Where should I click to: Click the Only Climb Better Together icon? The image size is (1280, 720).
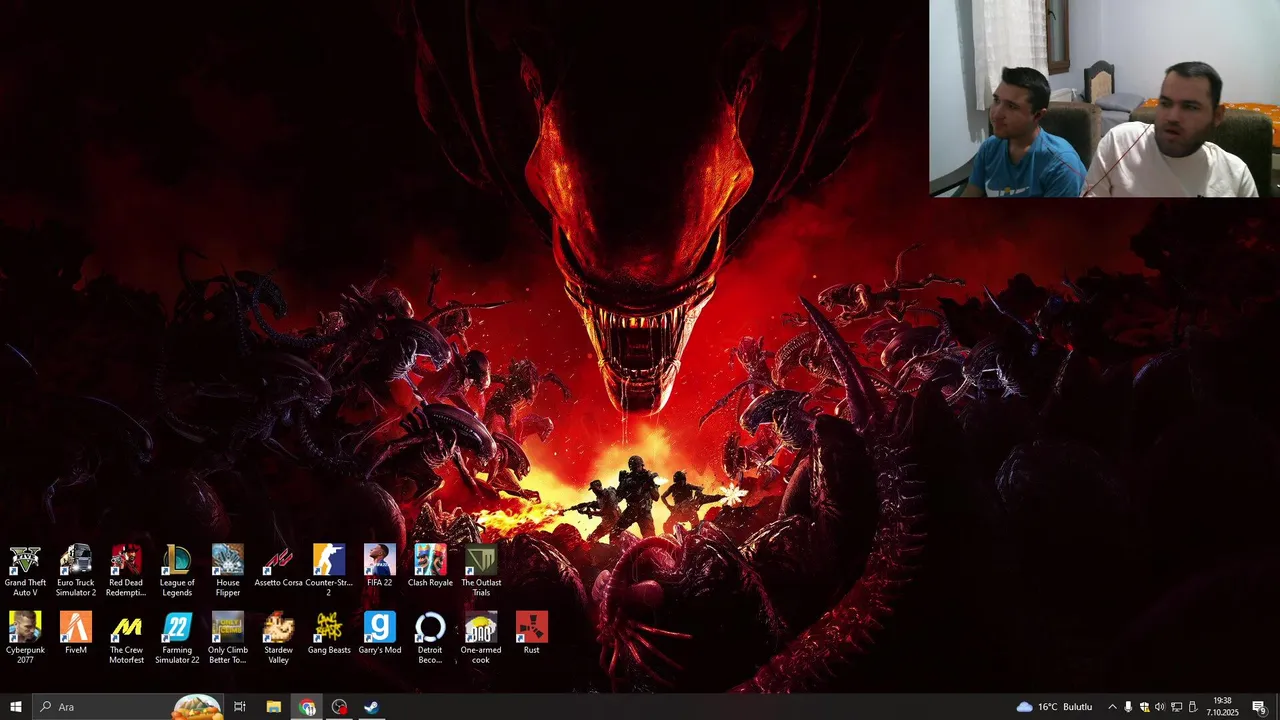point(228,638)
